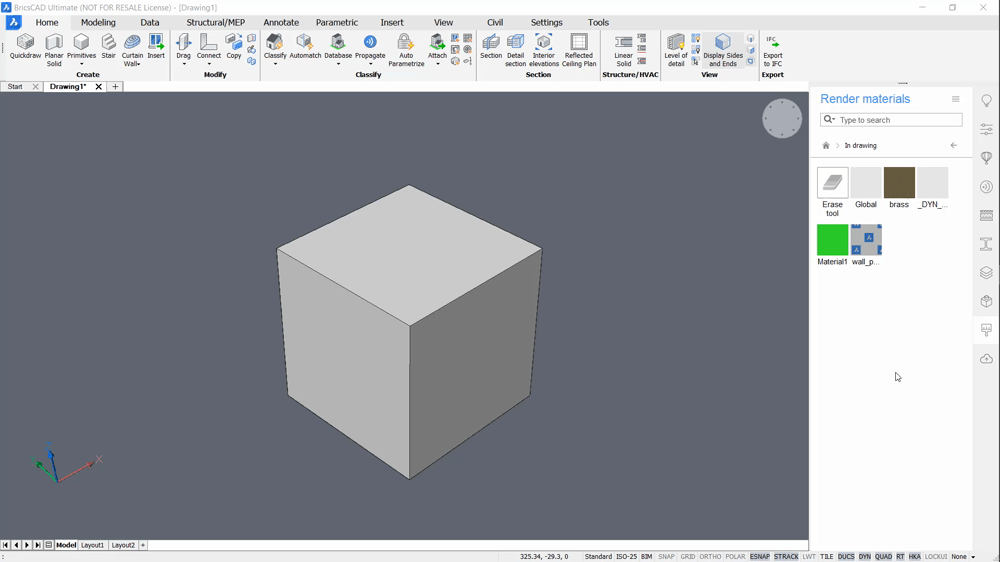Click the Standard text style field
This screenshot has width=1000, height=562.
(598, 556)
